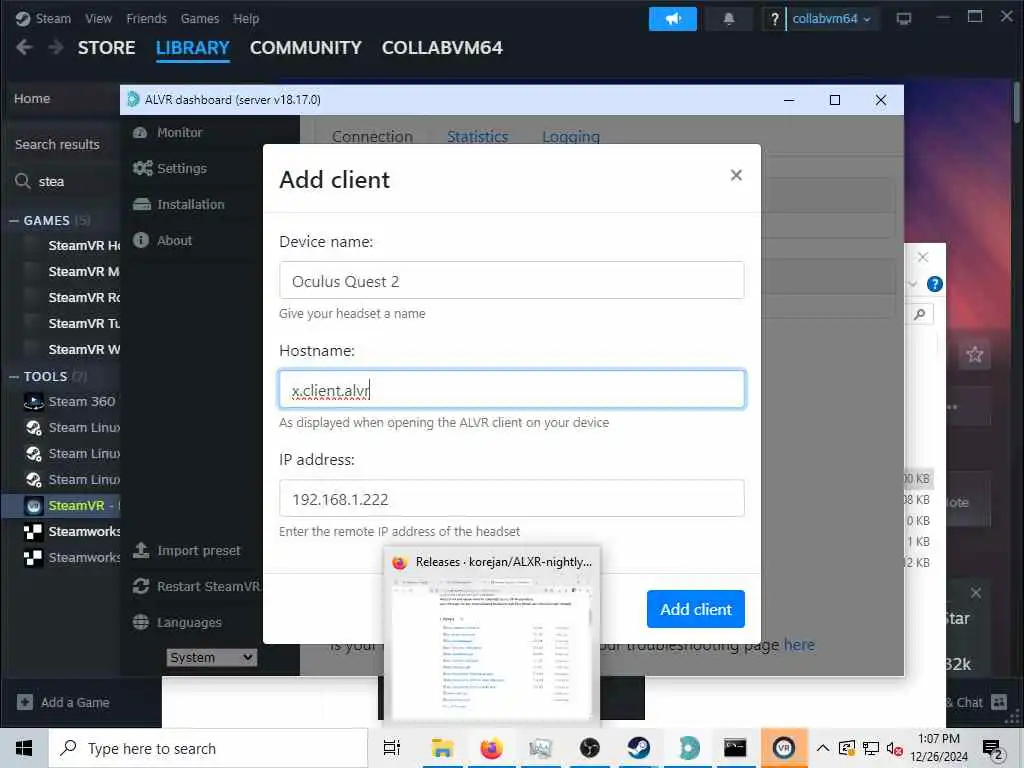Open the View menu in Steam
This screenshot has height=768, width=1024.
pos(98,18)
